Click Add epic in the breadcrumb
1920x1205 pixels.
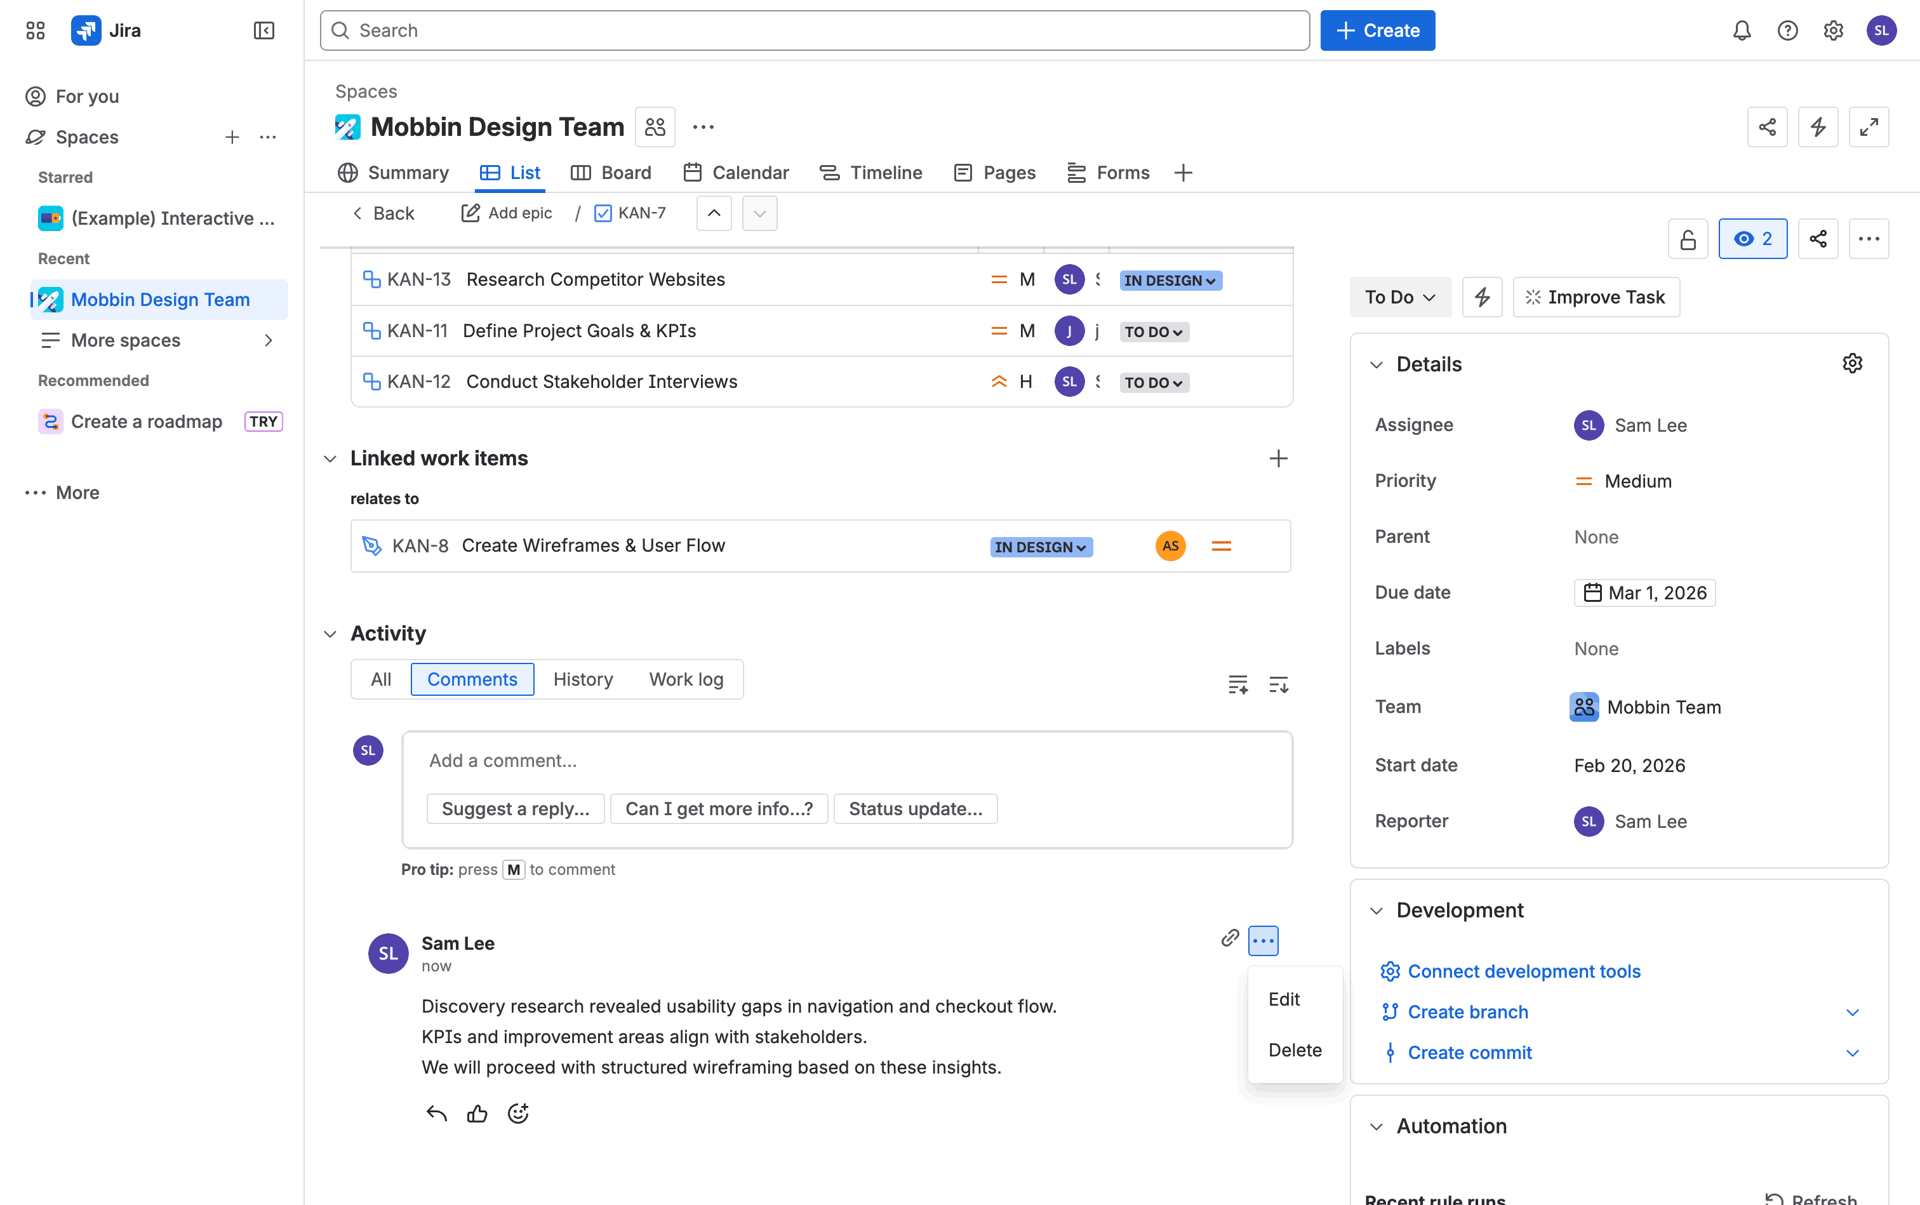[506, 213]
